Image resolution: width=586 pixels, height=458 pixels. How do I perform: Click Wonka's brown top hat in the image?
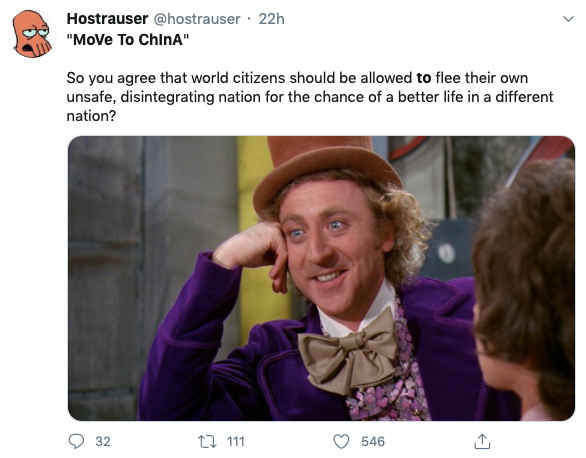327,170
